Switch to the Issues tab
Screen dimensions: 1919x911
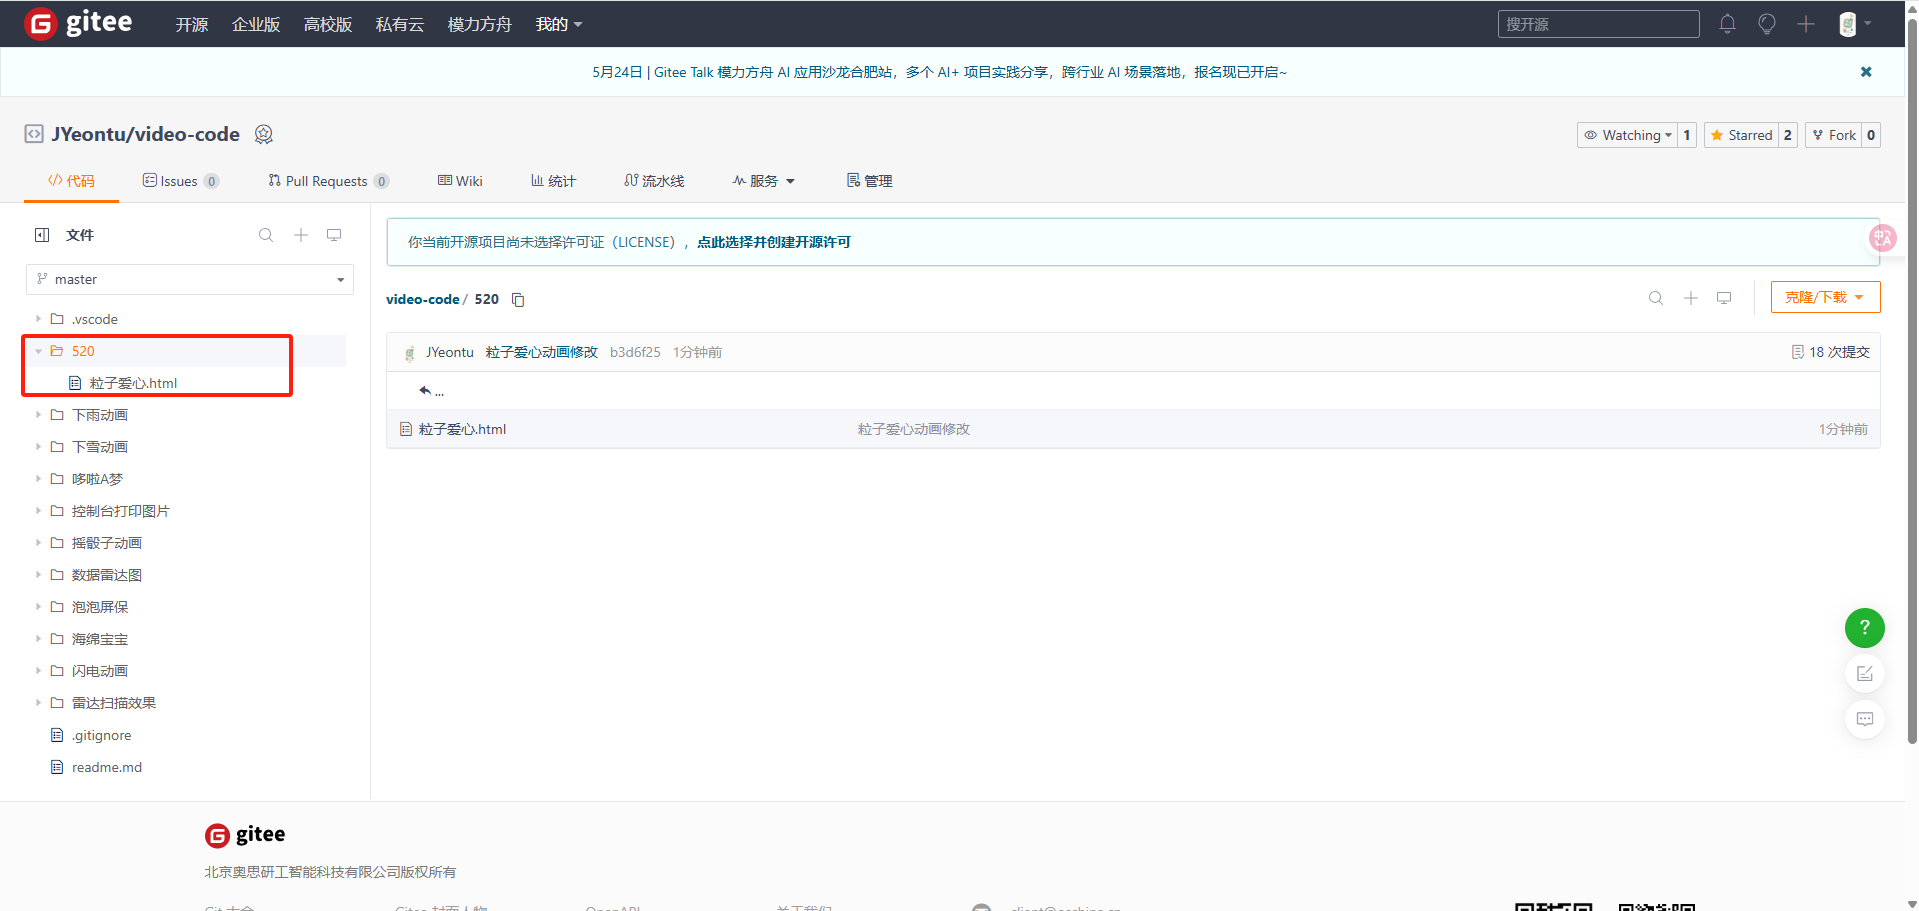tap(180, 181)
